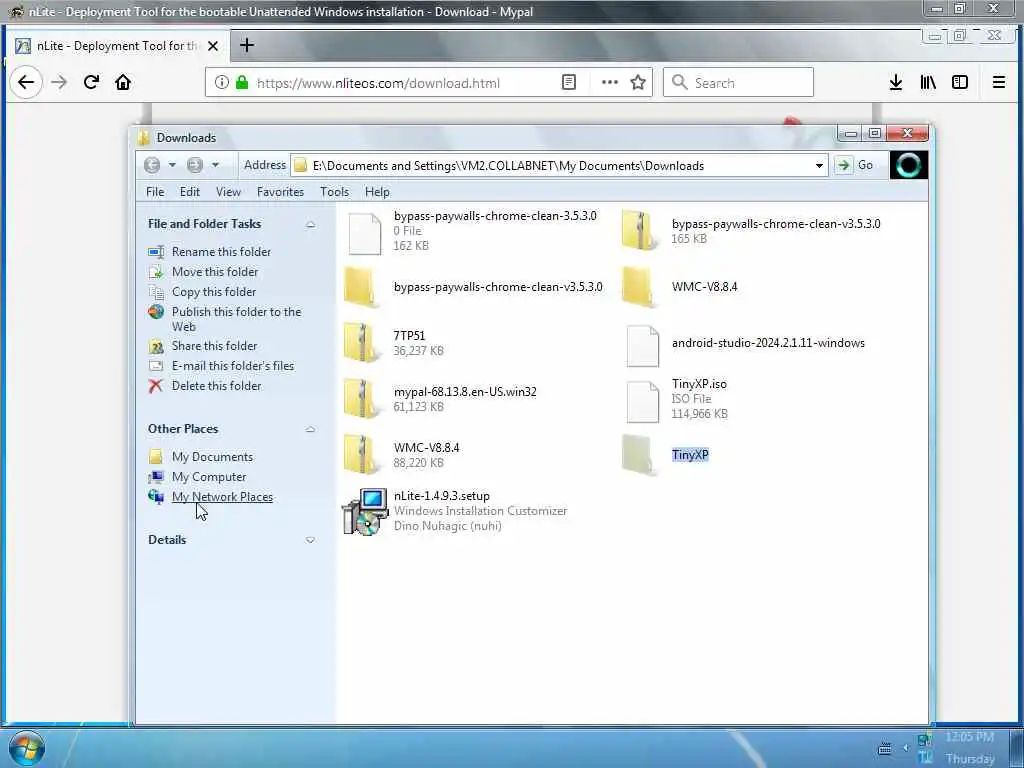Click the Explorer address path field
This screenshot has height=768, width=1024.
[x=559, y=166]
